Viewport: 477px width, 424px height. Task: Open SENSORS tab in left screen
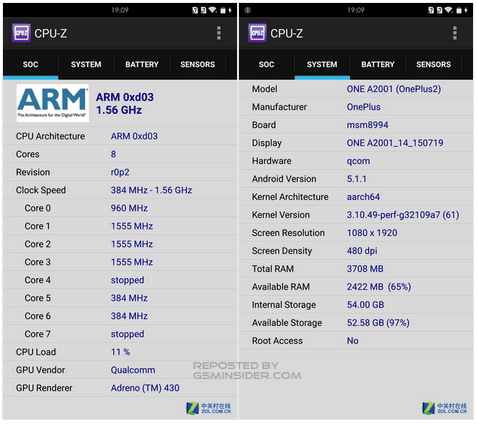[x=198, y=64]
